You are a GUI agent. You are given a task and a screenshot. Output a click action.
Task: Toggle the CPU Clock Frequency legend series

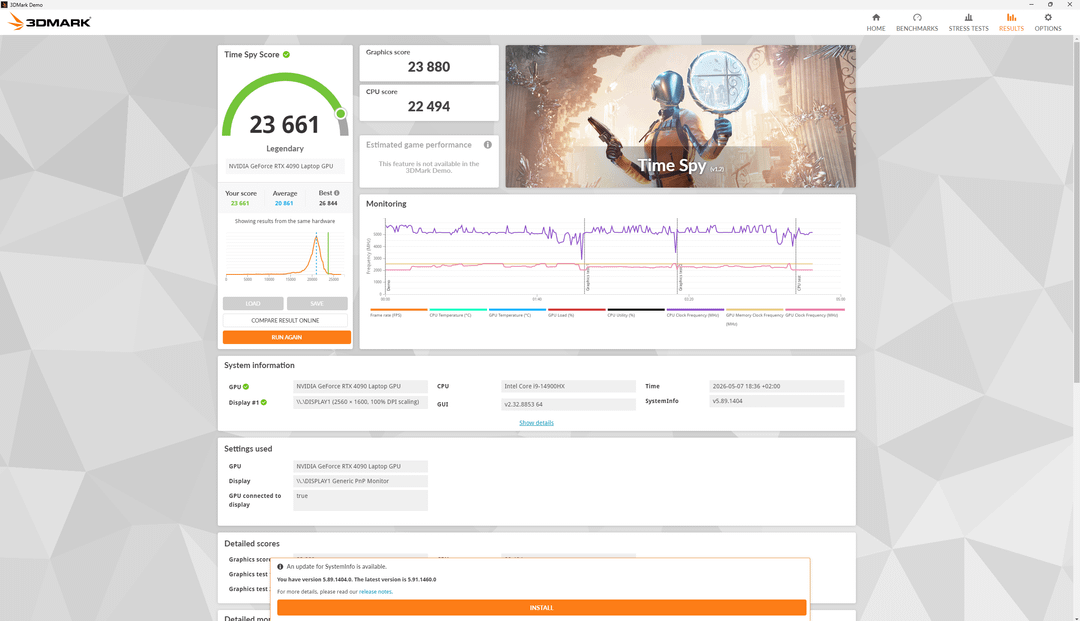pos(695,312)
